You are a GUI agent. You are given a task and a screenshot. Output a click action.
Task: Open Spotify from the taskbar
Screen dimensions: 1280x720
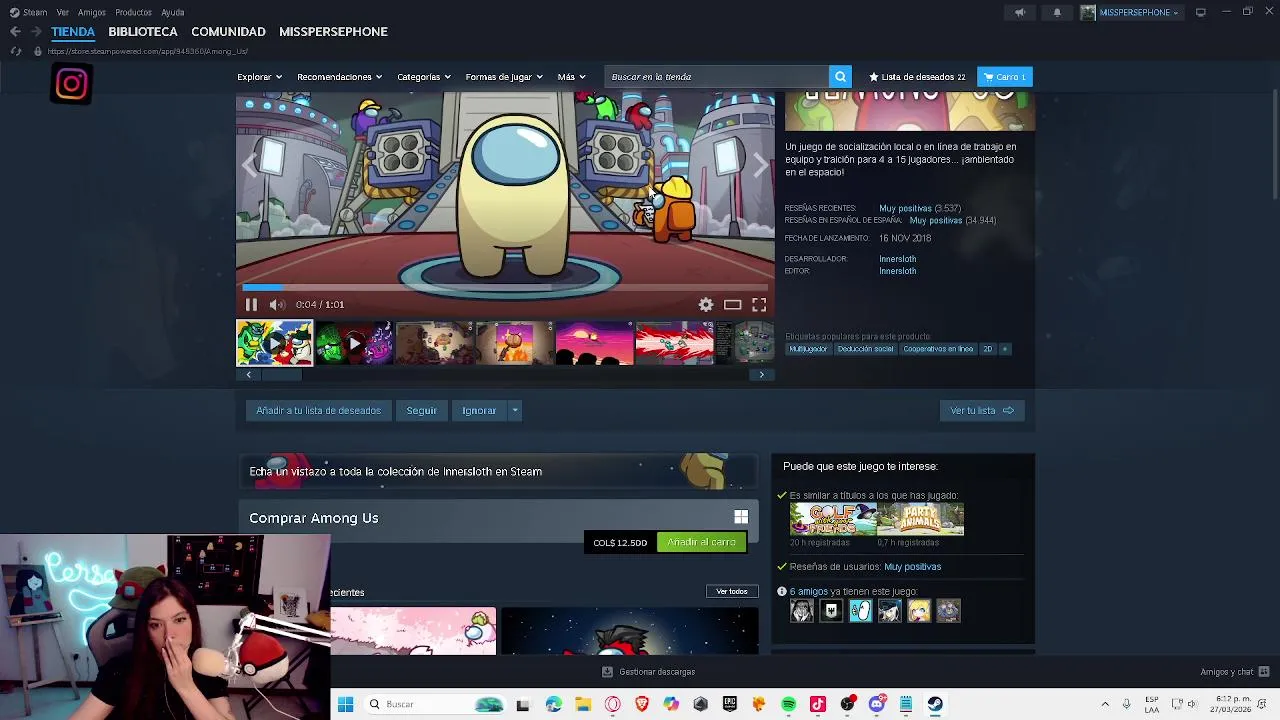[x=788, y=704]
